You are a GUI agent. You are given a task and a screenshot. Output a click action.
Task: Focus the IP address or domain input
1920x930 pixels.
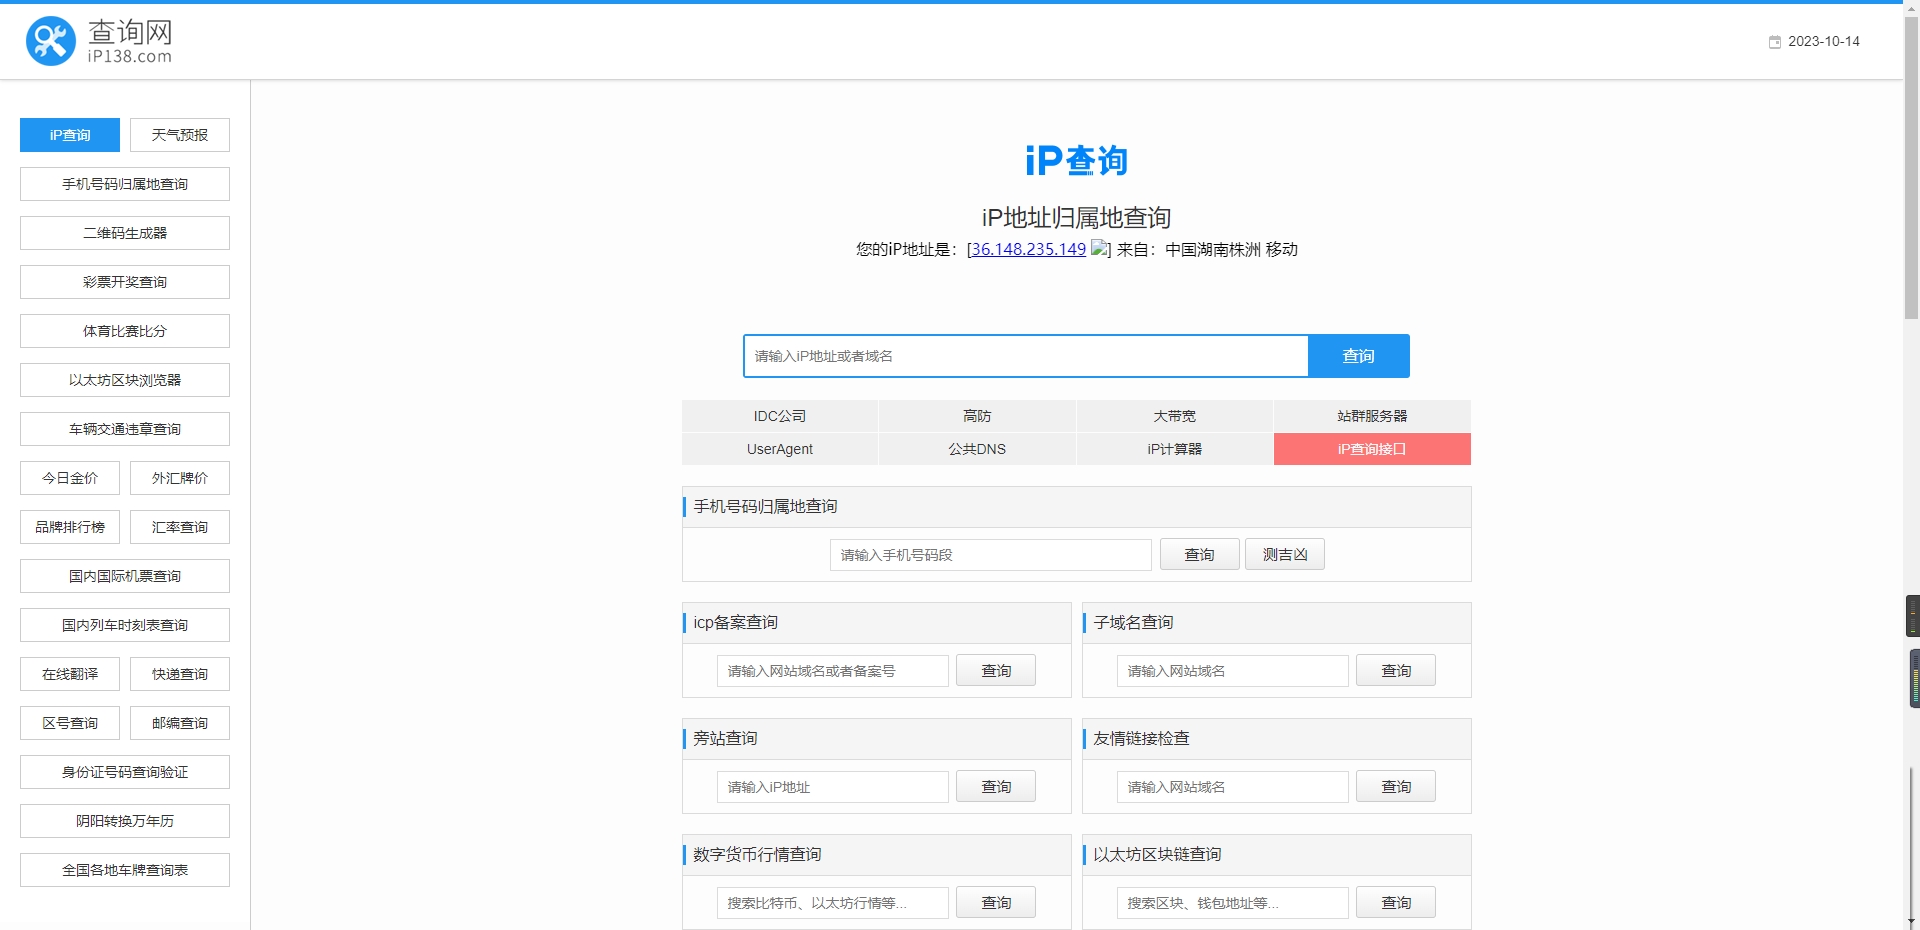(1026, 356)
